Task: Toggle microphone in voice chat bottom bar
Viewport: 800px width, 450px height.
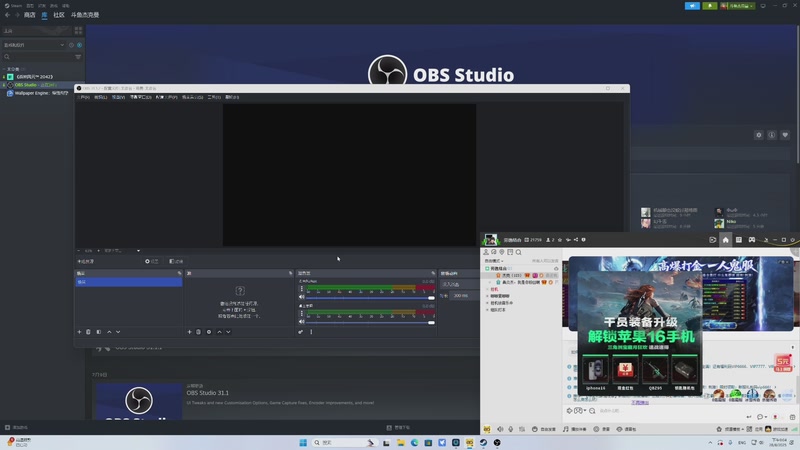Action: [x=511, y=429]
